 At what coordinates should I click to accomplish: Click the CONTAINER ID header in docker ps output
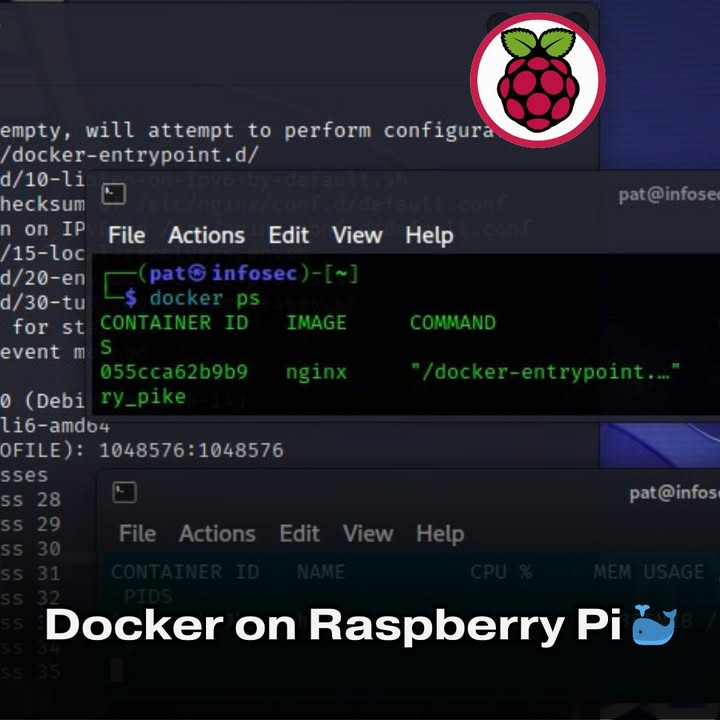click(x=174, y=323)
